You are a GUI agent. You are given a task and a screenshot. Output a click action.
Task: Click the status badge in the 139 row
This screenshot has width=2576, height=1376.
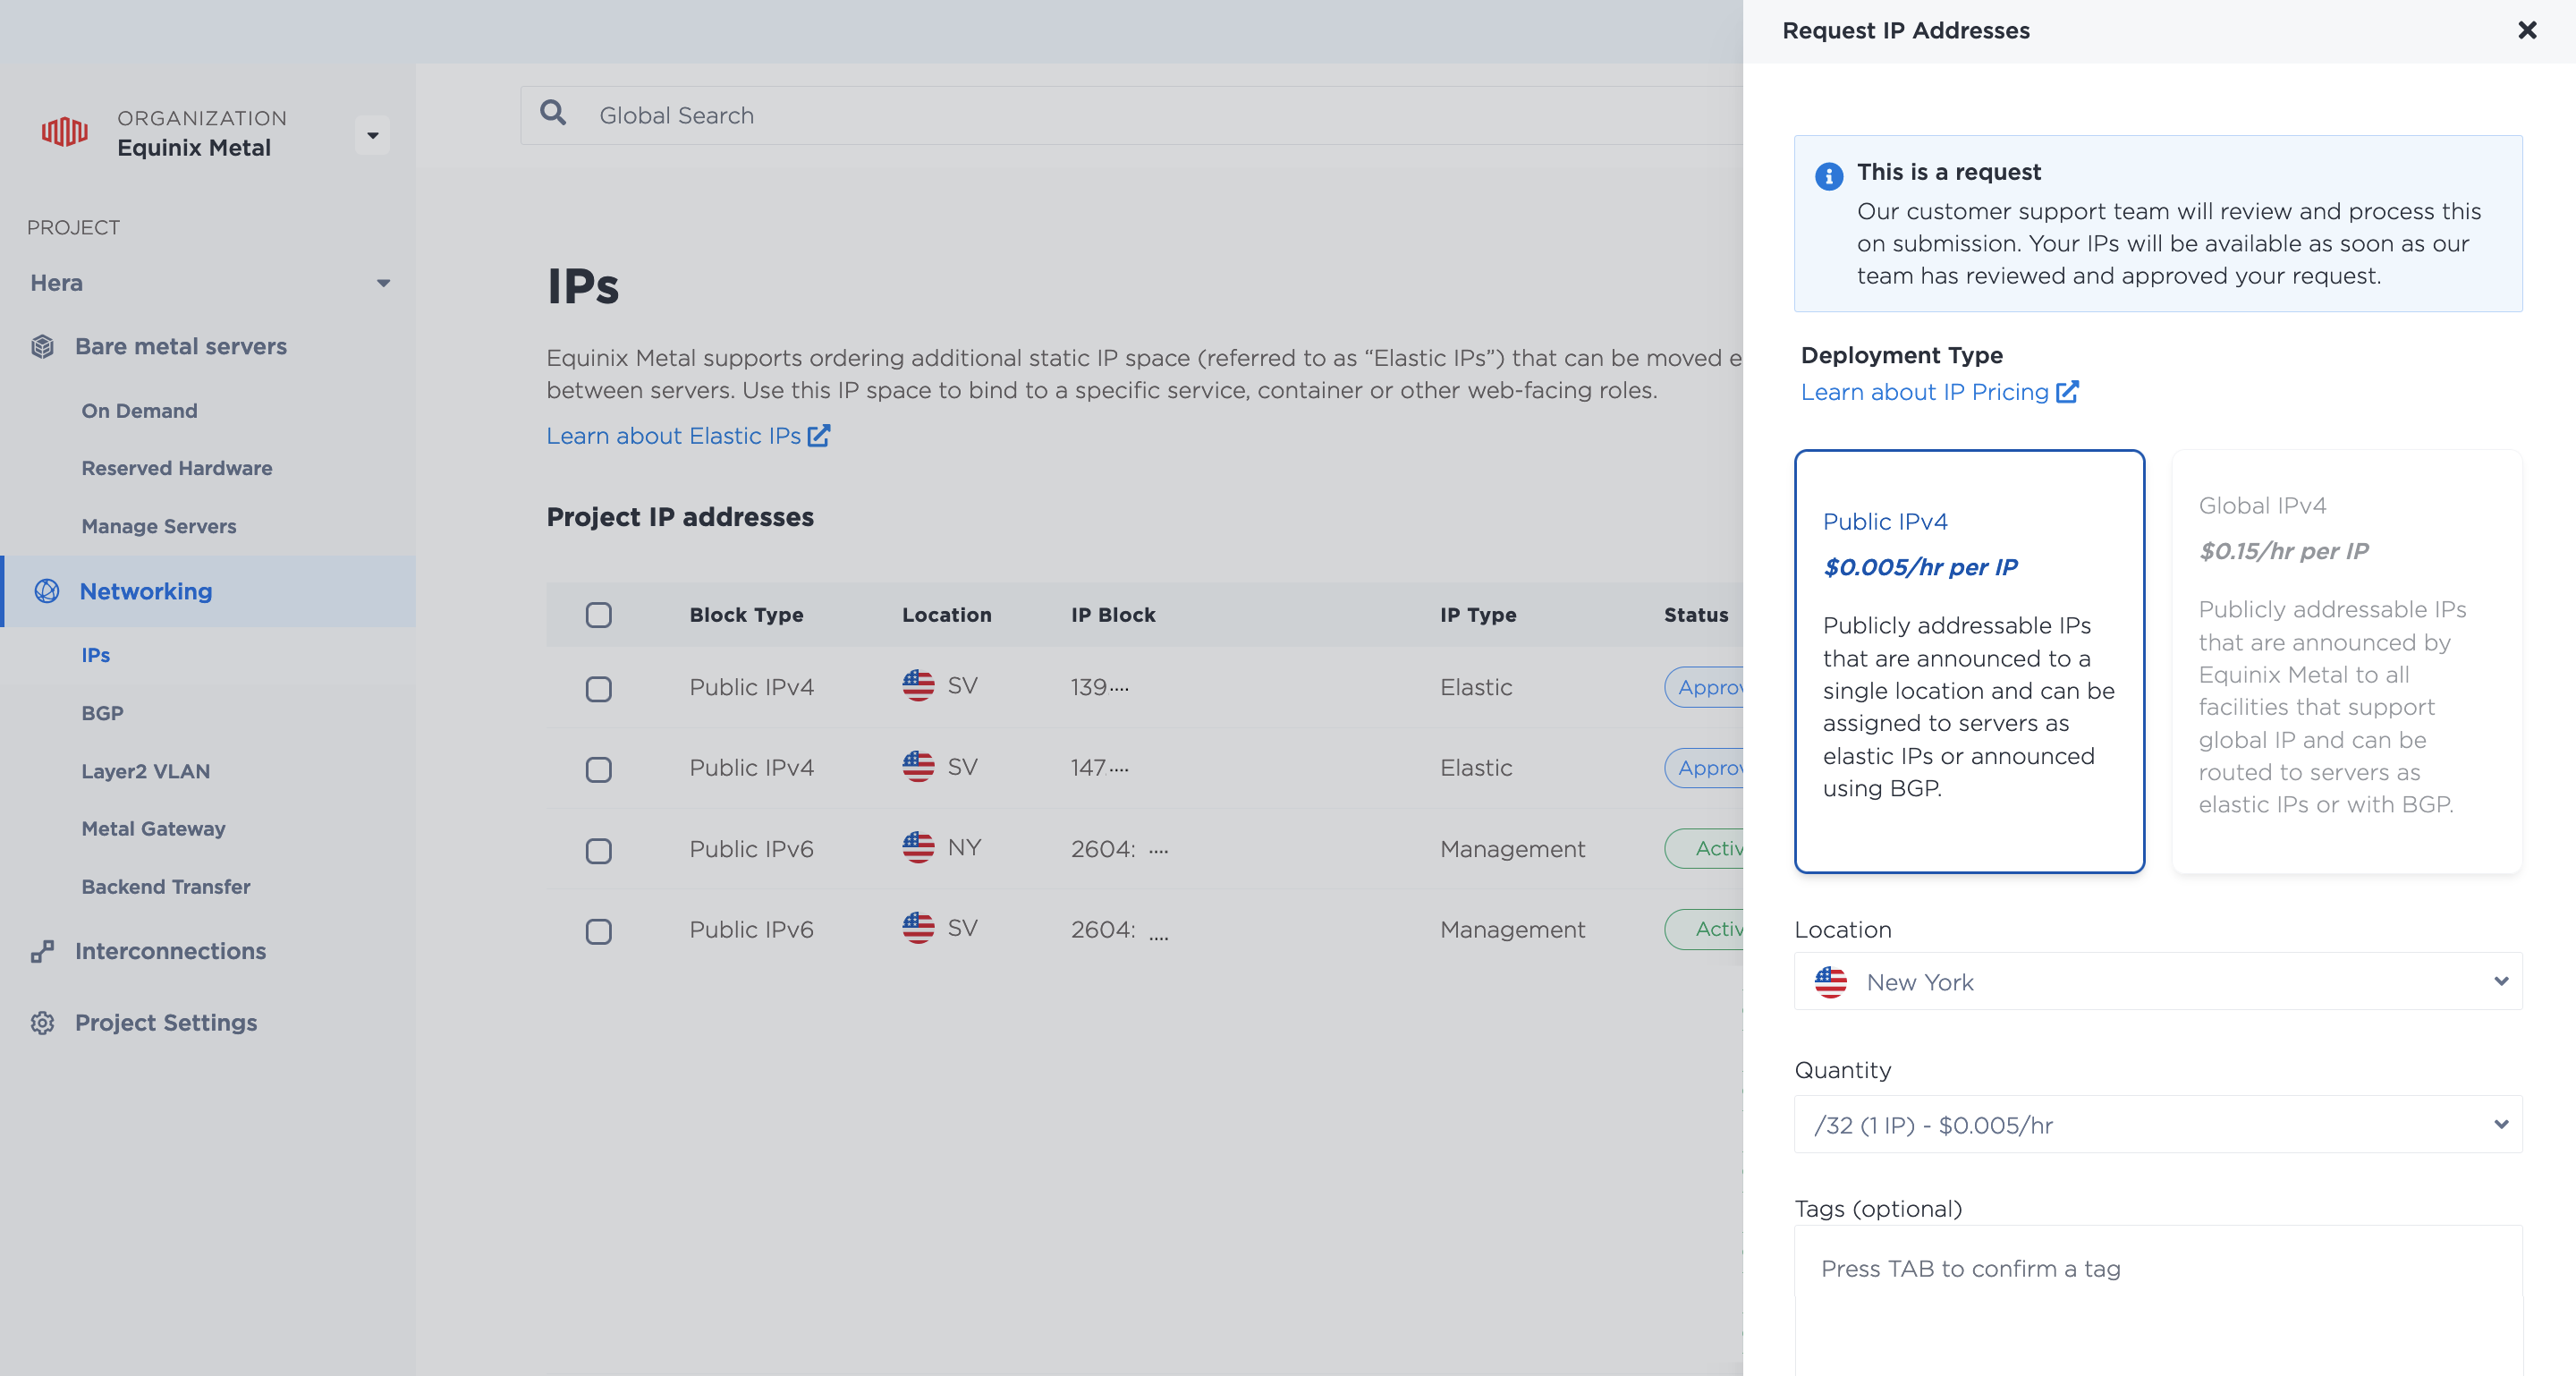click(1704, 687)
